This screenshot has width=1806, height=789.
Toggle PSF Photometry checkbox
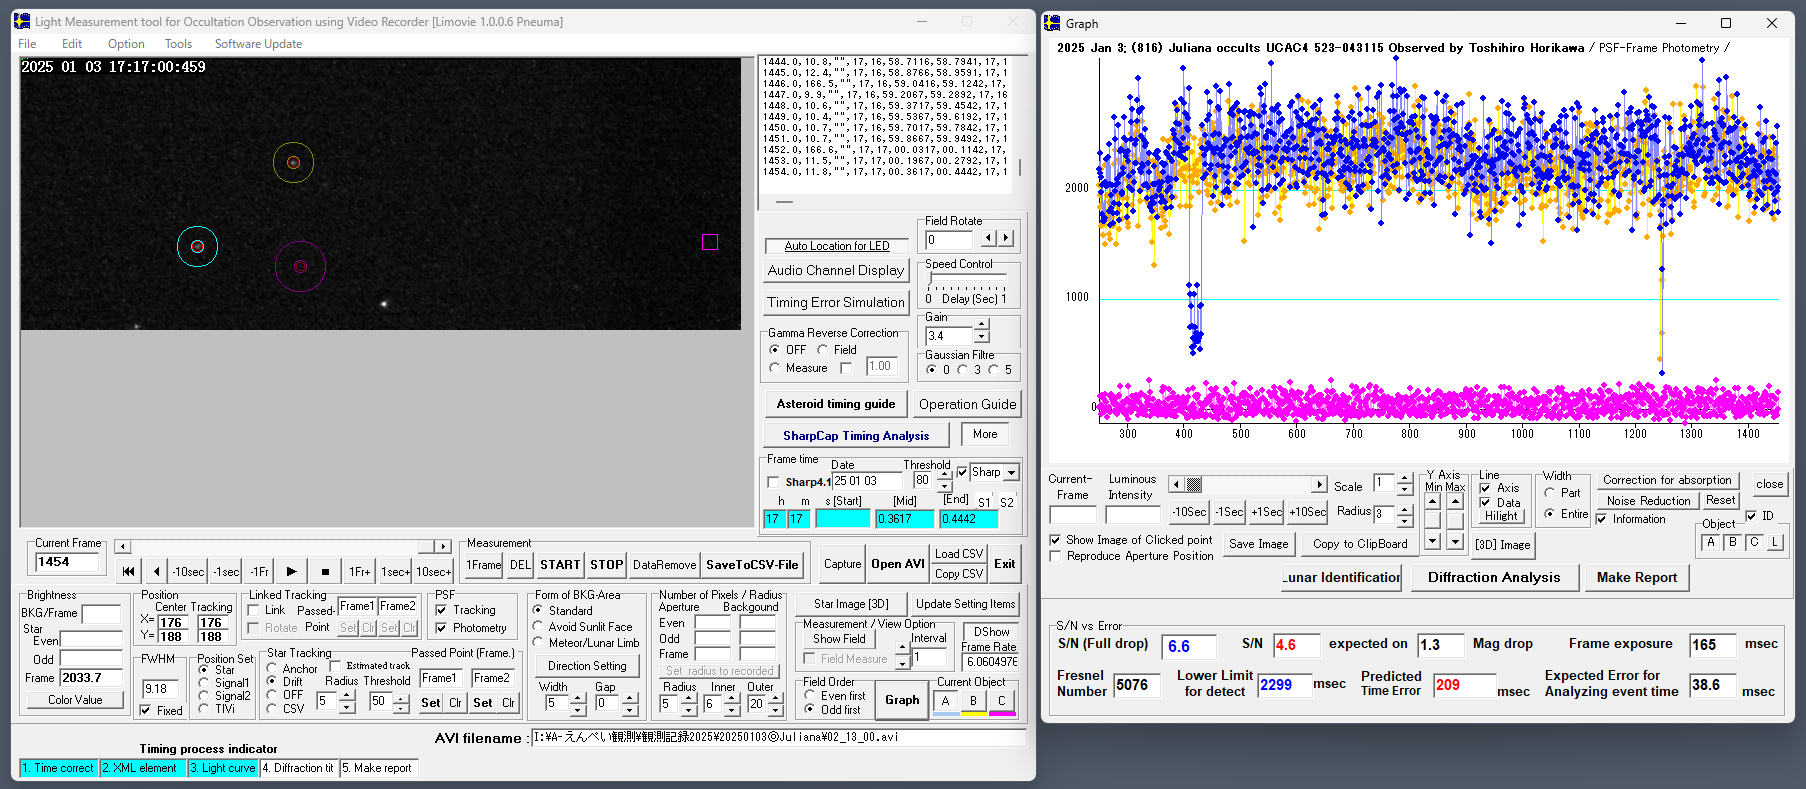(441, 628)
